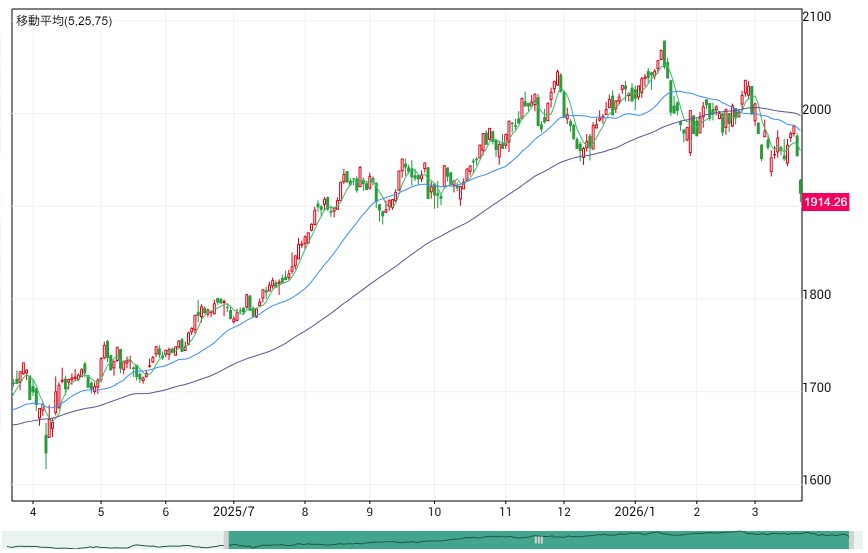Click the 1800 price axis label
Screen dimensions: 868x553
pos(817,295)
